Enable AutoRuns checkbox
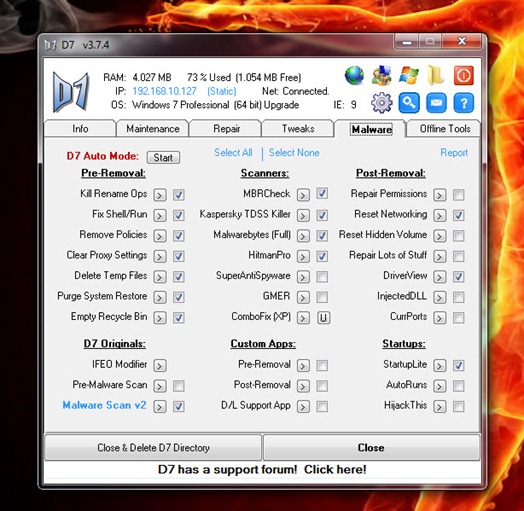 point(458,386)
